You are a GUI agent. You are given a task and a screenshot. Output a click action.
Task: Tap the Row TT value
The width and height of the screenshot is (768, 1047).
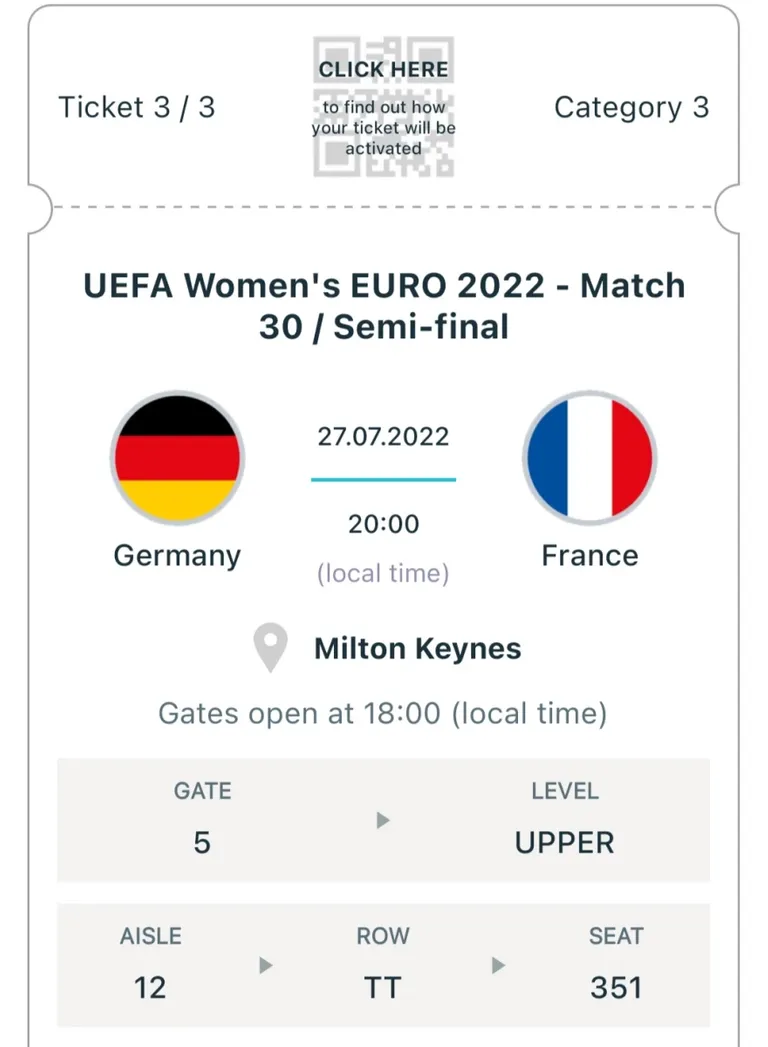click(383, 988)
